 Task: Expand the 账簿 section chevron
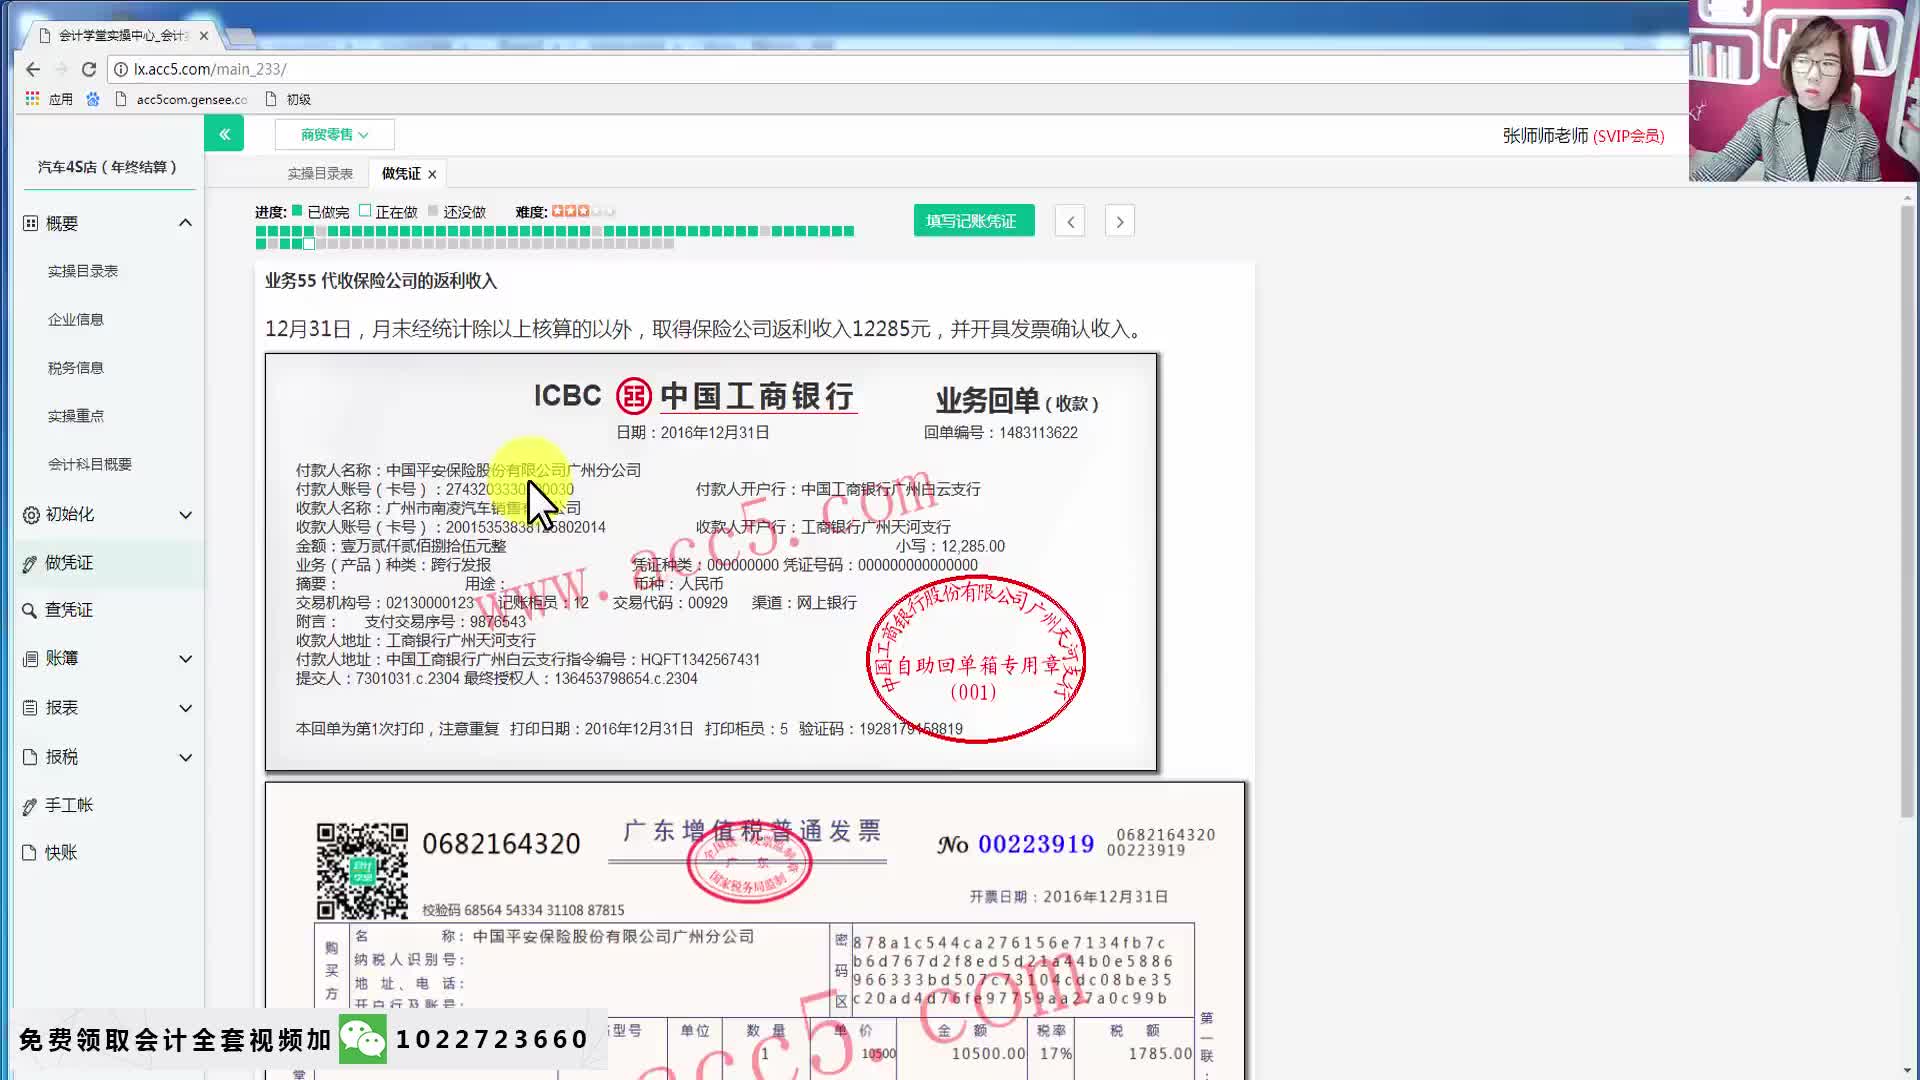(x=184, y=658)
